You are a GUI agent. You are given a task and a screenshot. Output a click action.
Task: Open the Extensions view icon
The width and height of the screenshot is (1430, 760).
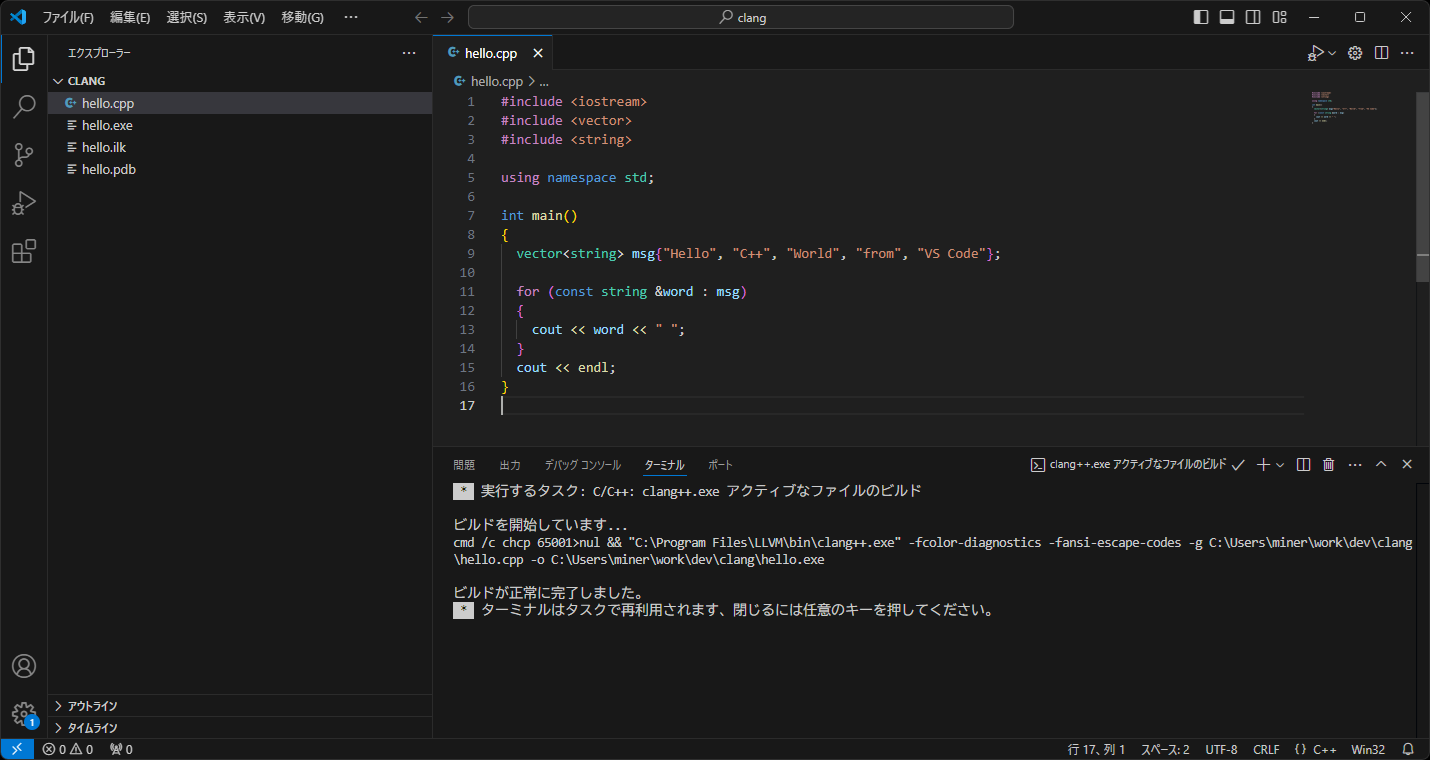pyautogui.click(x=23, y=251)
